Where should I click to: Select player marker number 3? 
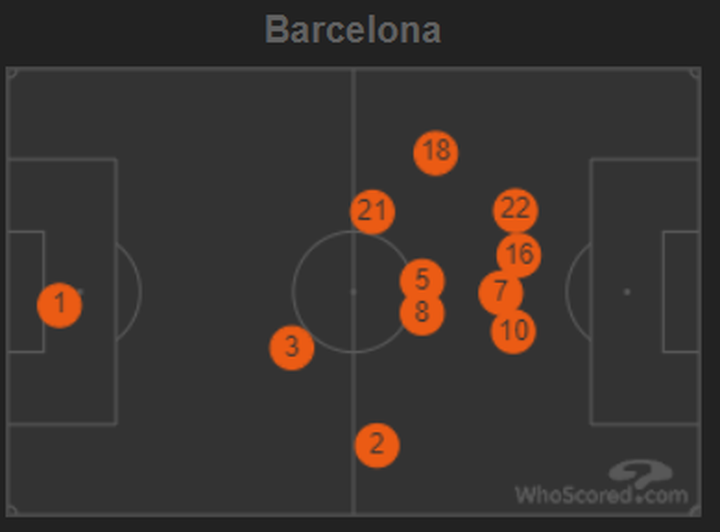click(x=292, y=348)
